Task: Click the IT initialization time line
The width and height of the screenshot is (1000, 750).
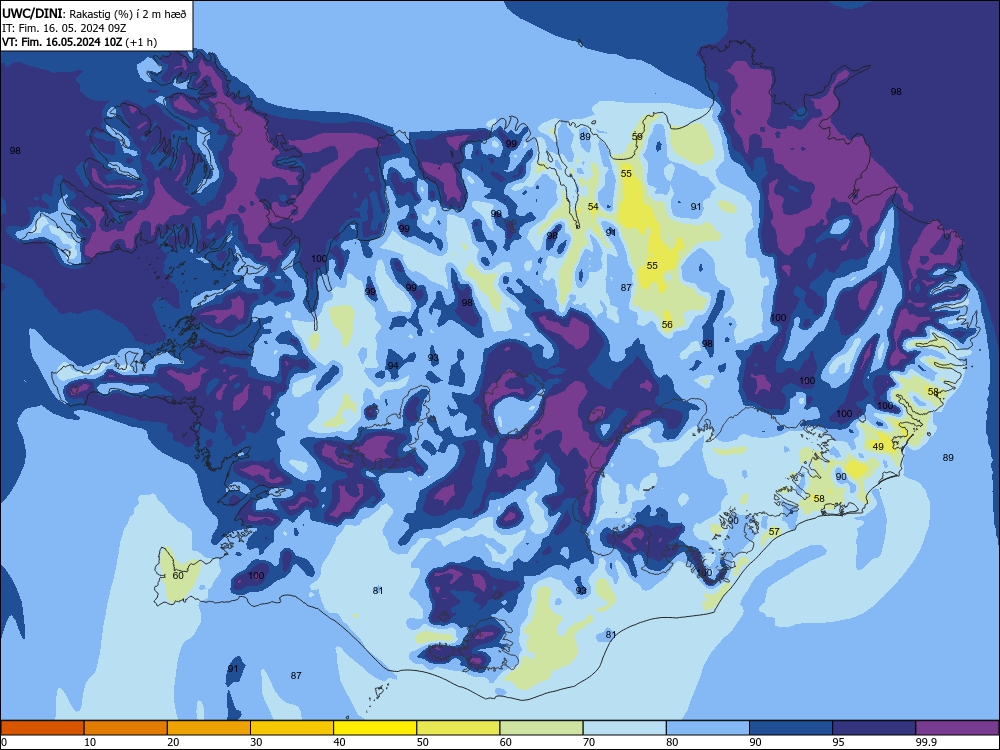Action: coord(64,28)
